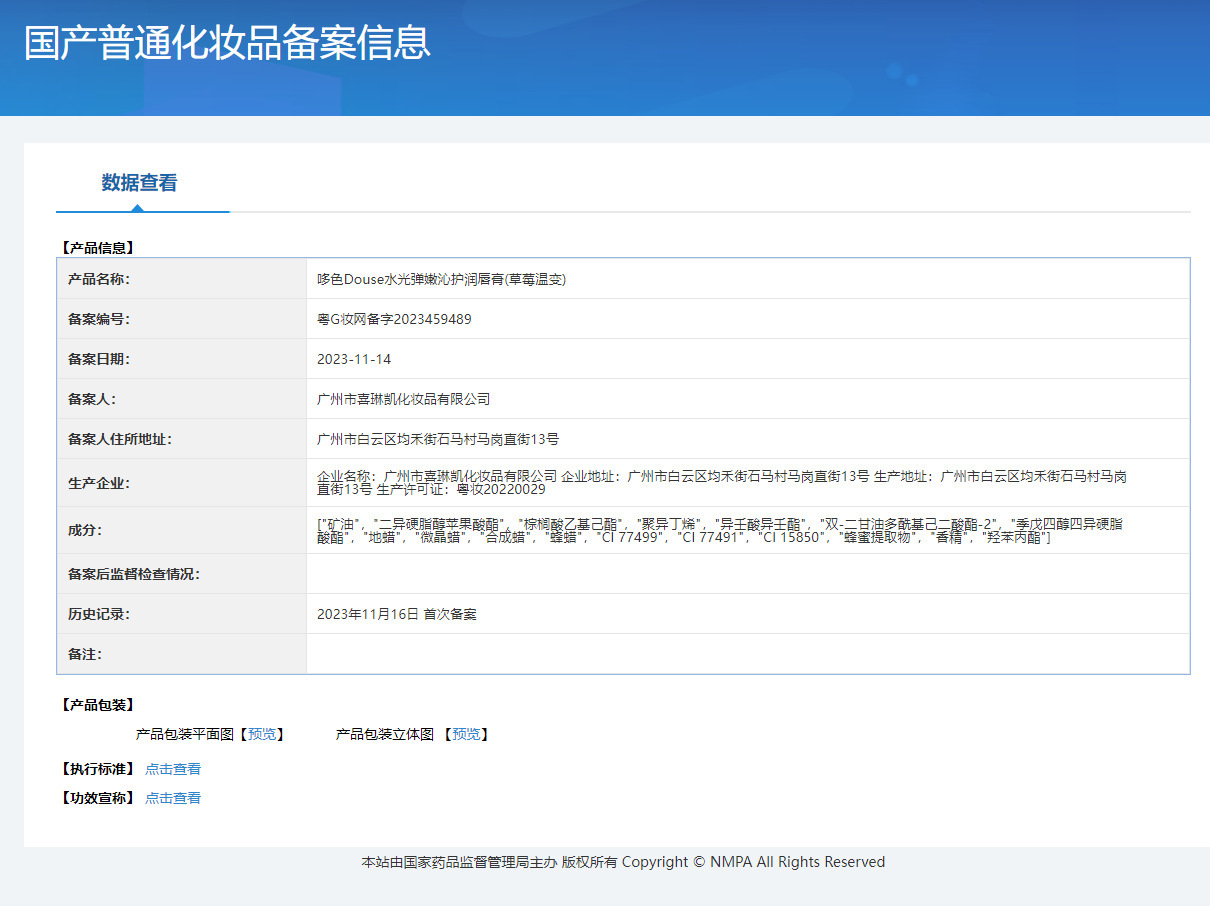Click the 生产企业 details text

[720, 483]
